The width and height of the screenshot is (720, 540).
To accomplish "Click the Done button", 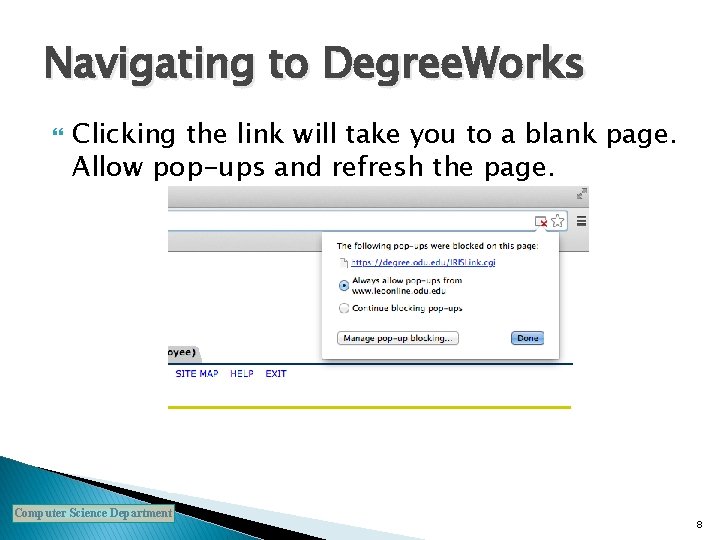I will click(527, 338).
